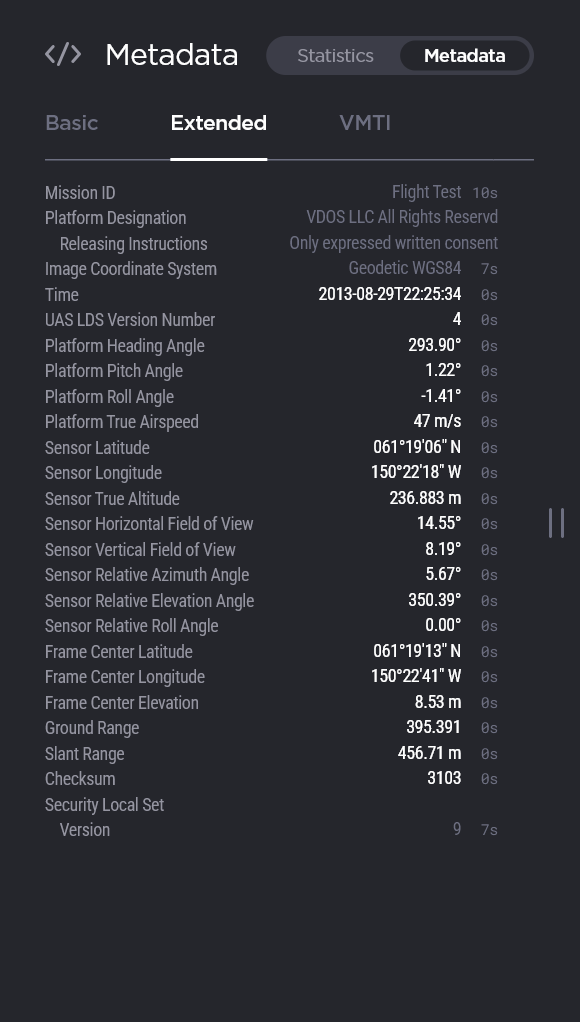Select the Slant Range row label
Viewport: 580px width, 1022px height.
(85, 754)
